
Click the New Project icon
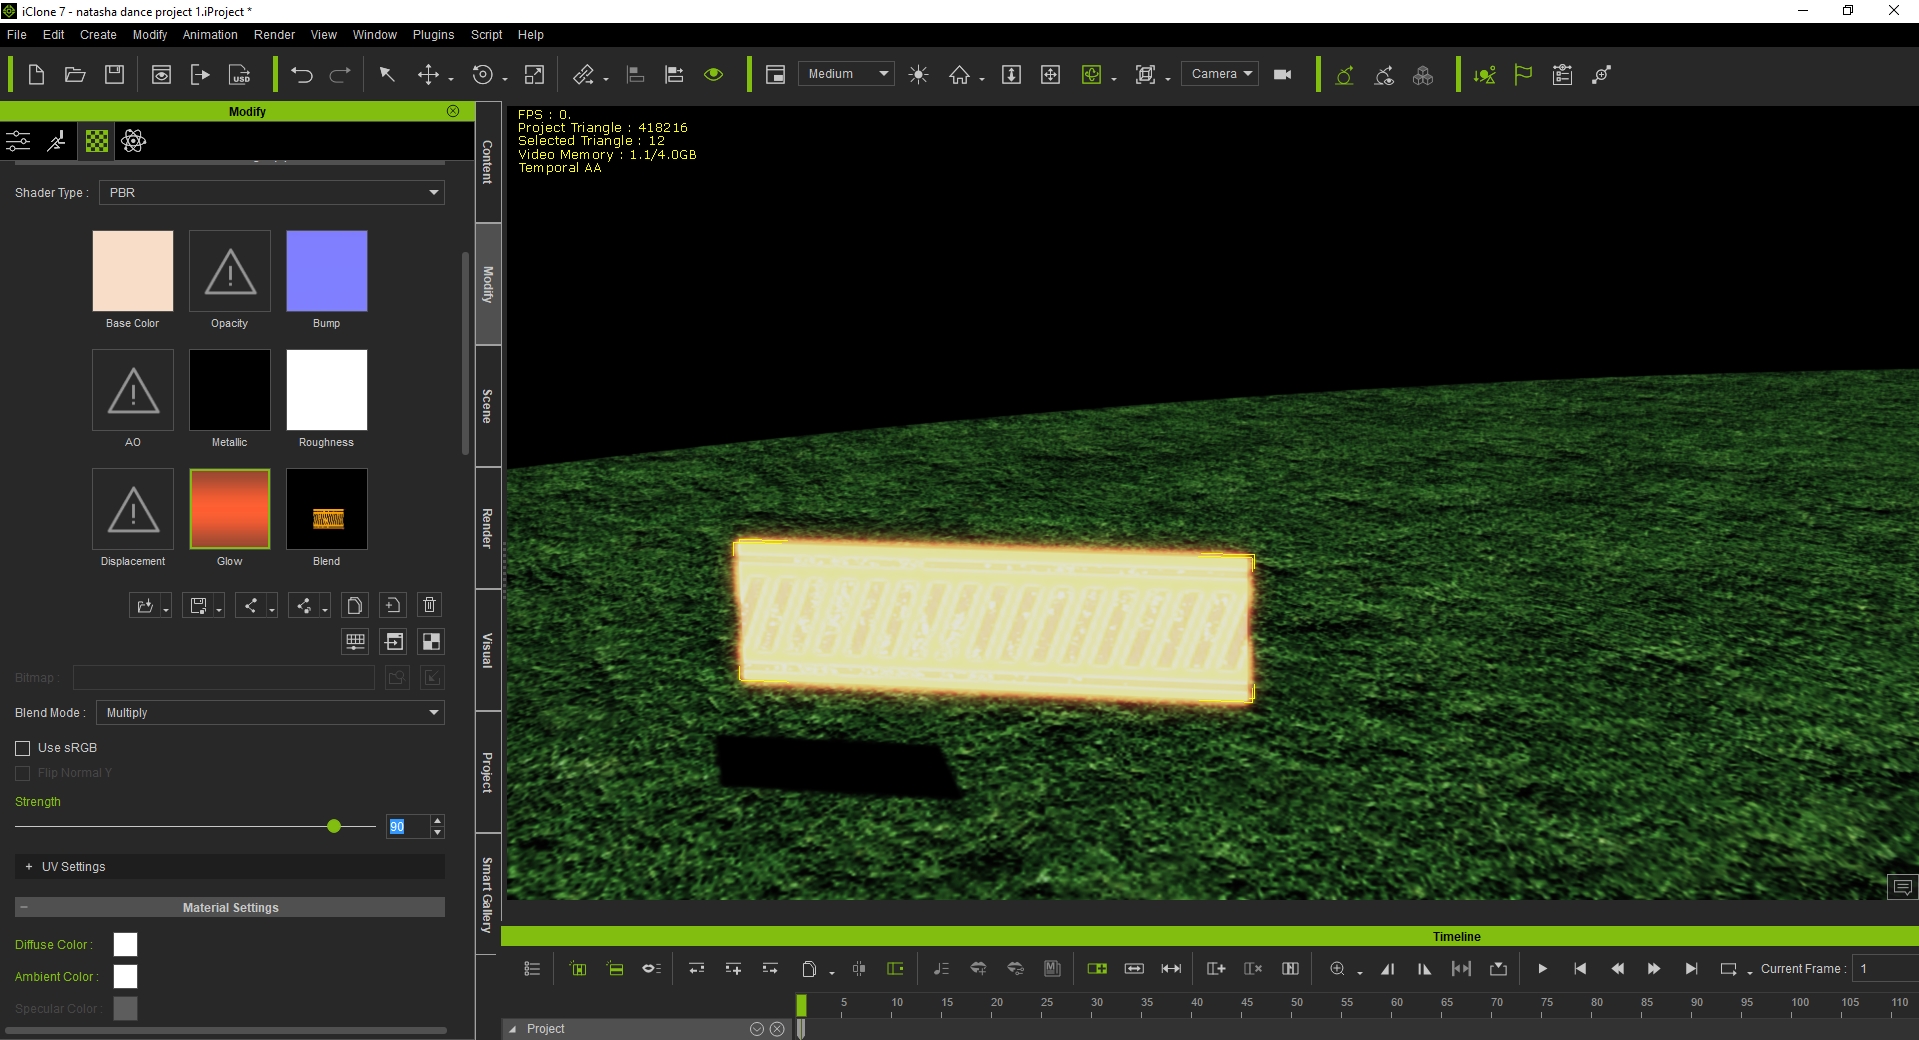36,75
